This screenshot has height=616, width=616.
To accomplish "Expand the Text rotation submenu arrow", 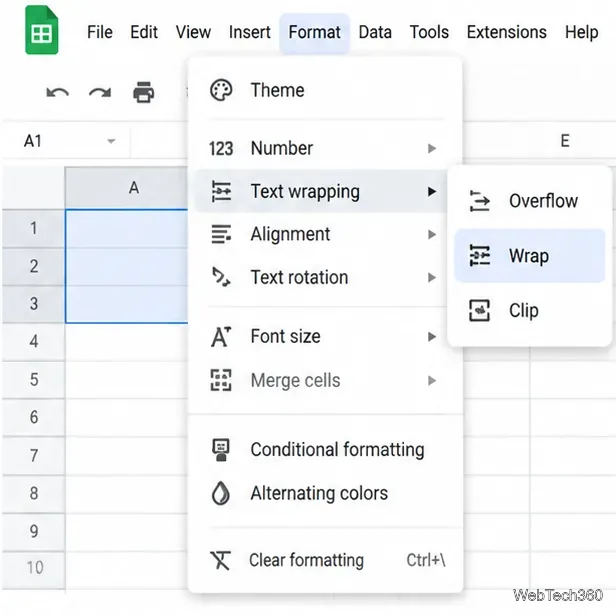I will coord(432,277).
